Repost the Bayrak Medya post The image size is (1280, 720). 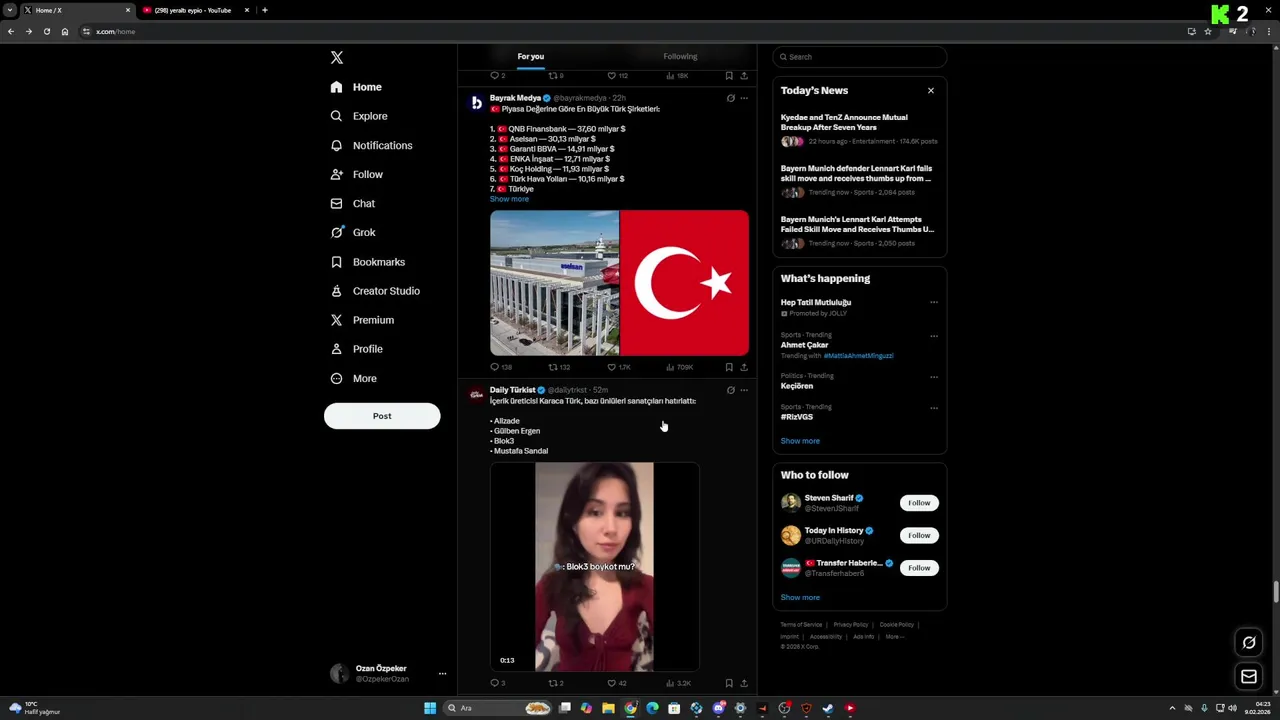coord(559,367)
